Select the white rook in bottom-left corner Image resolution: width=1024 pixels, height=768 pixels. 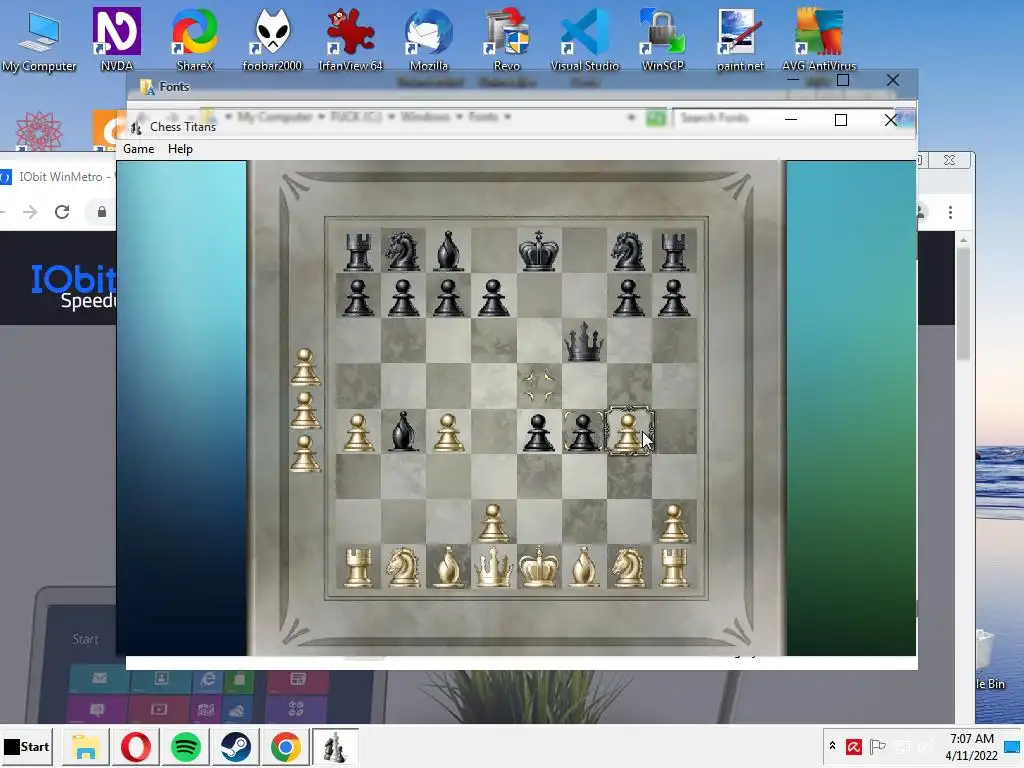pyautogui.click(x=358, y=567)
